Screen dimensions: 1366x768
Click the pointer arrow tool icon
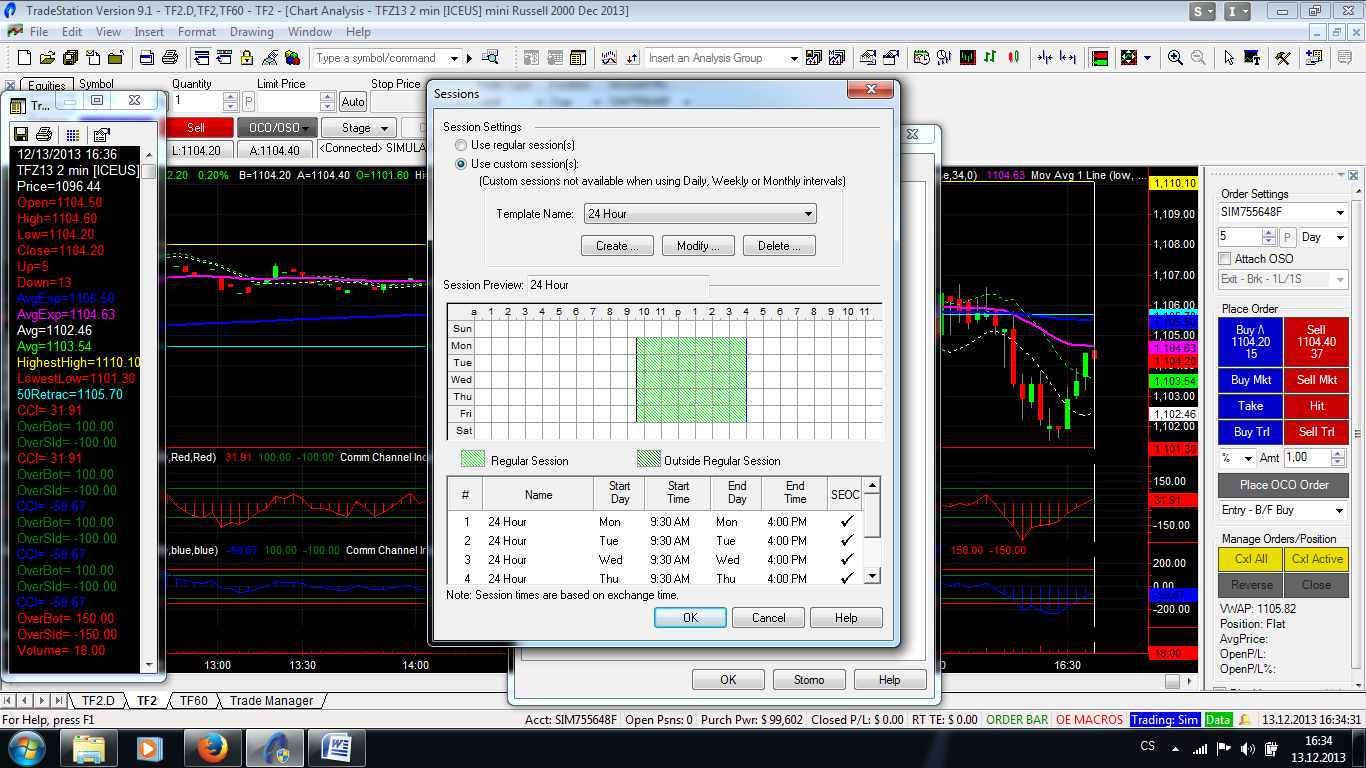[x=1229, y=58]
